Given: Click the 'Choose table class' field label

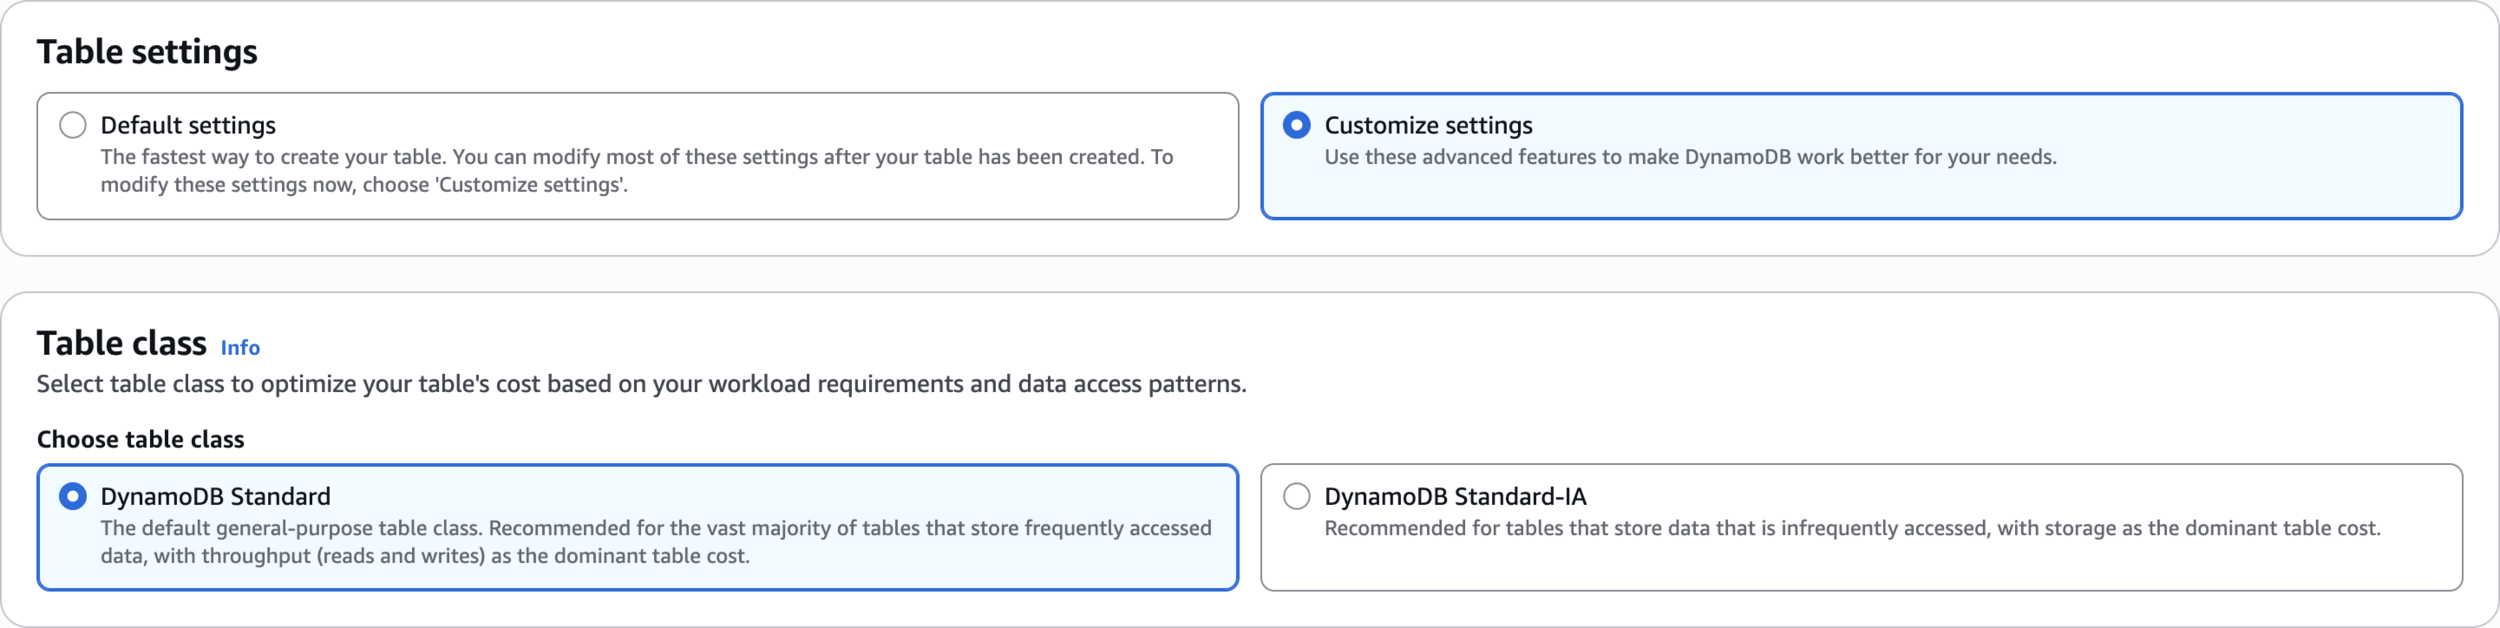Looking at the screenshot, I should click(140, 439).
